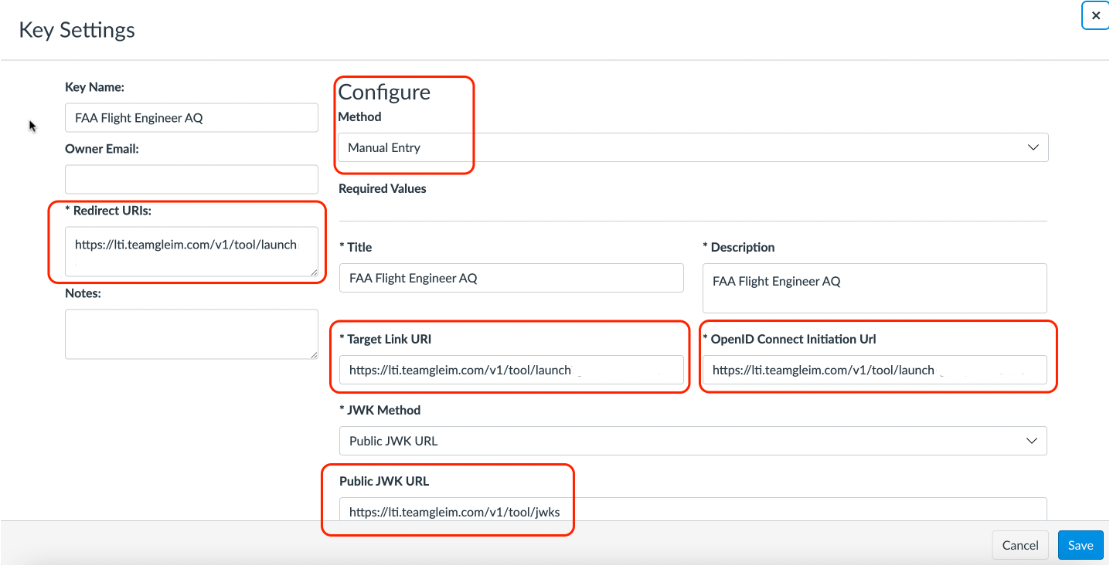Click the Owner Email label
The image size is (1109, 565).
click(x=102, y=149)
